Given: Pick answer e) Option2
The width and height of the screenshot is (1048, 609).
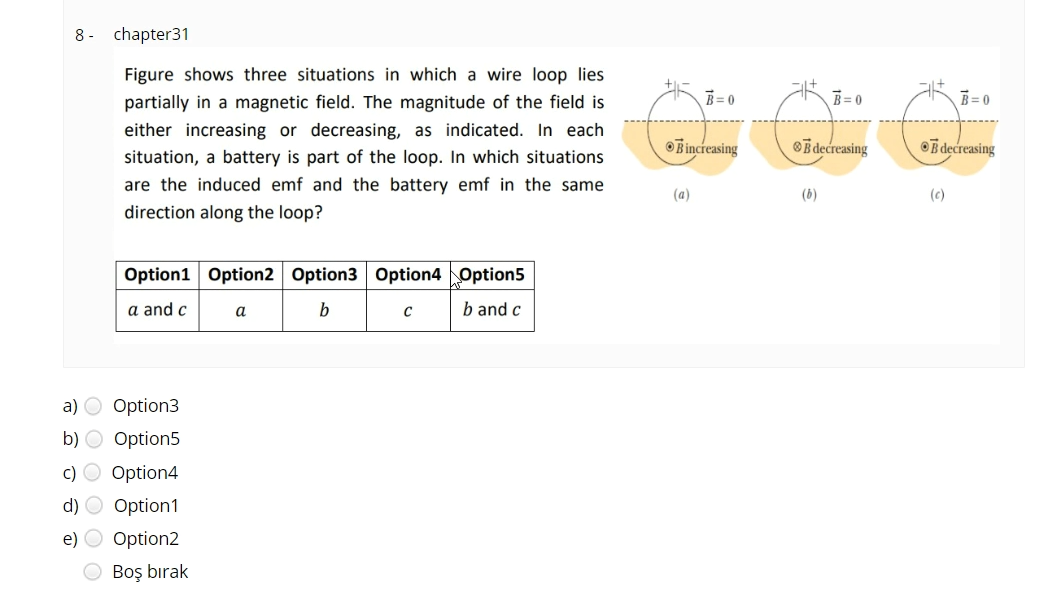Looking at the screenshot, I should coord(92,539).
